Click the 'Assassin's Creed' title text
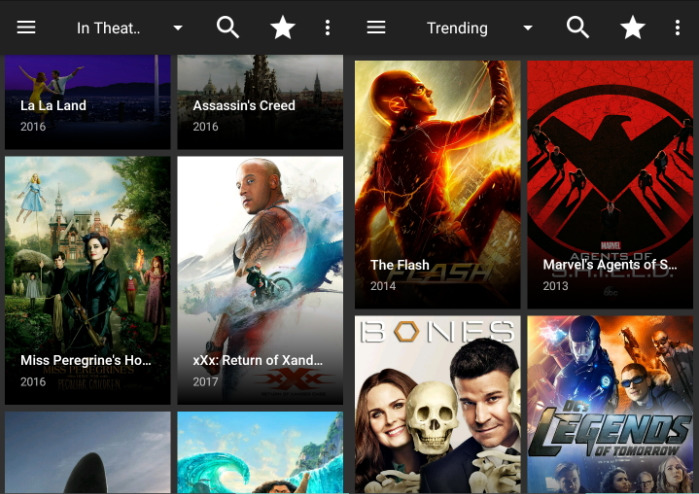699x494 pixels. 244,106
